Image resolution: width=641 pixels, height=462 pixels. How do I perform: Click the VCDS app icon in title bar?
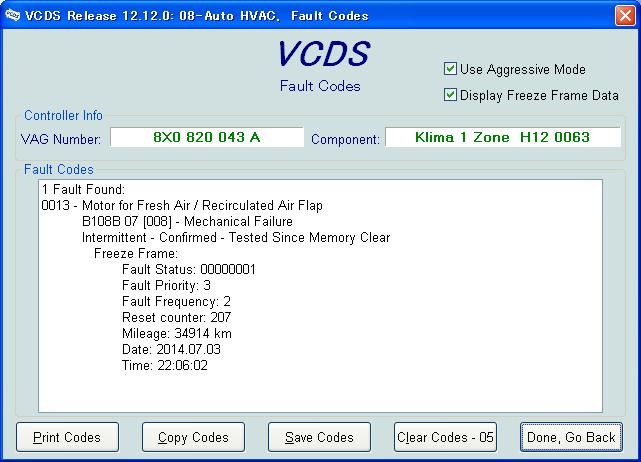12,15
